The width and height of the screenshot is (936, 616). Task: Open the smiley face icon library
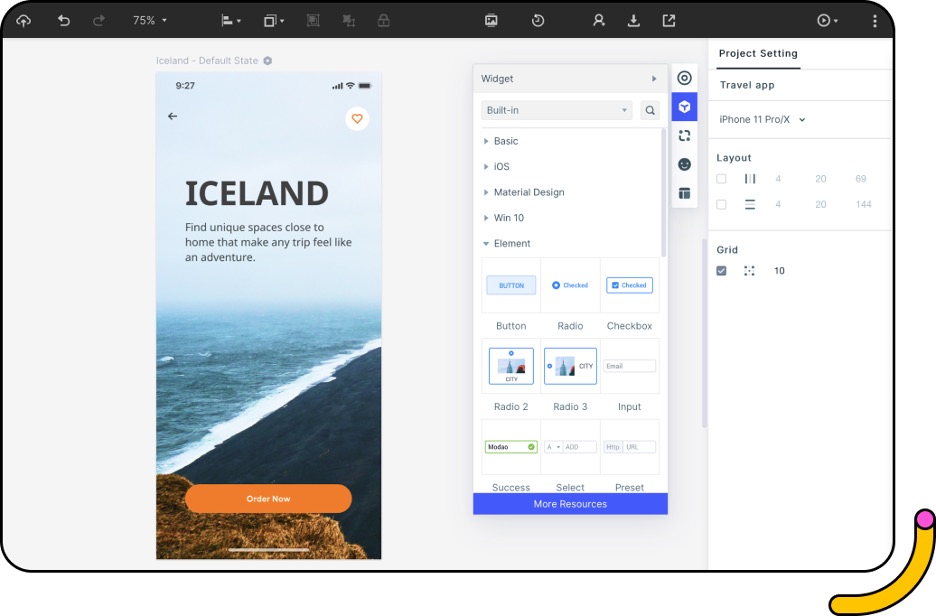coord(684,164)
